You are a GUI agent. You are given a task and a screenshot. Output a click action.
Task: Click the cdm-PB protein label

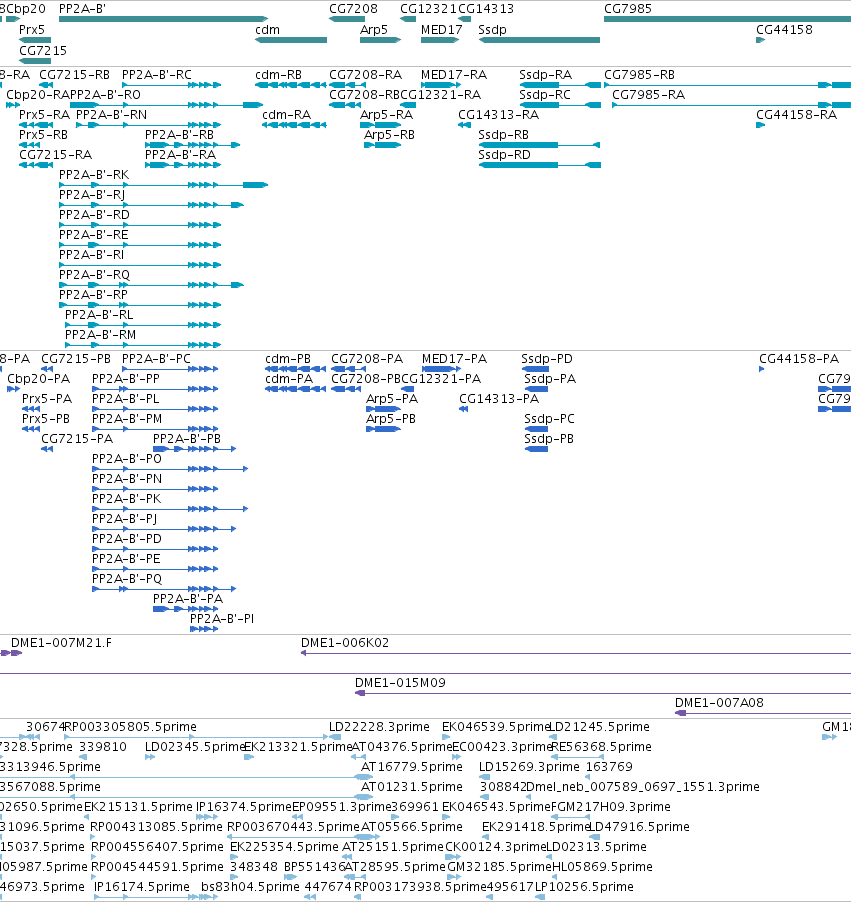tap(288, 358)
